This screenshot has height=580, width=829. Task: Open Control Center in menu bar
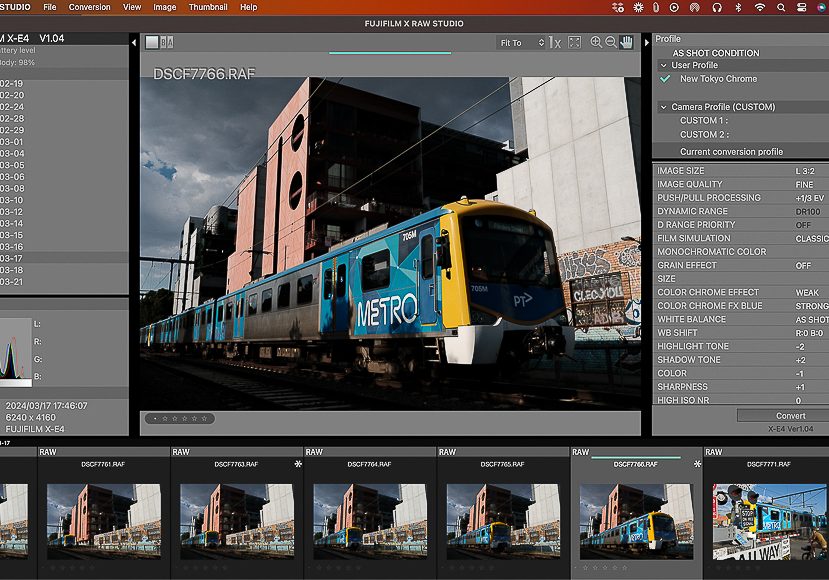(802, 7)
